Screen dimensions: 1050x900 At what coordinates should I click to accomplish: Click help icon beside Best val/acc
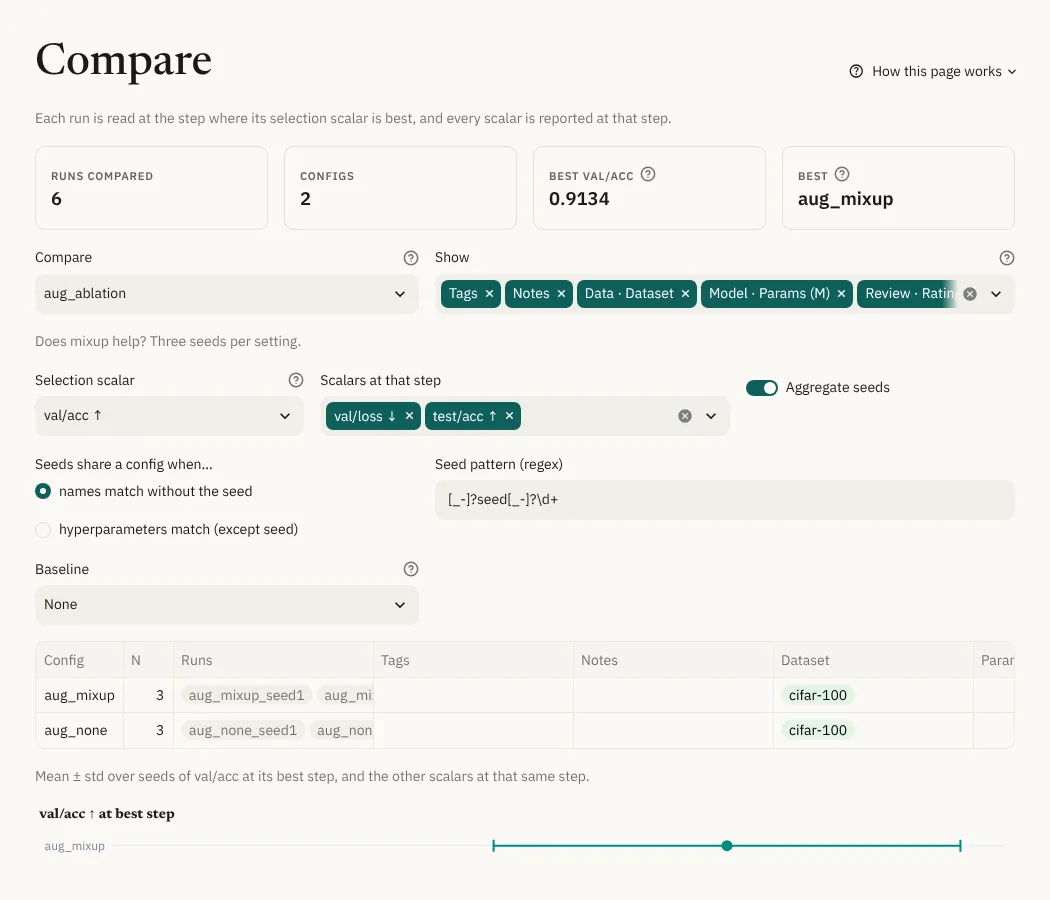coord(648,175)
